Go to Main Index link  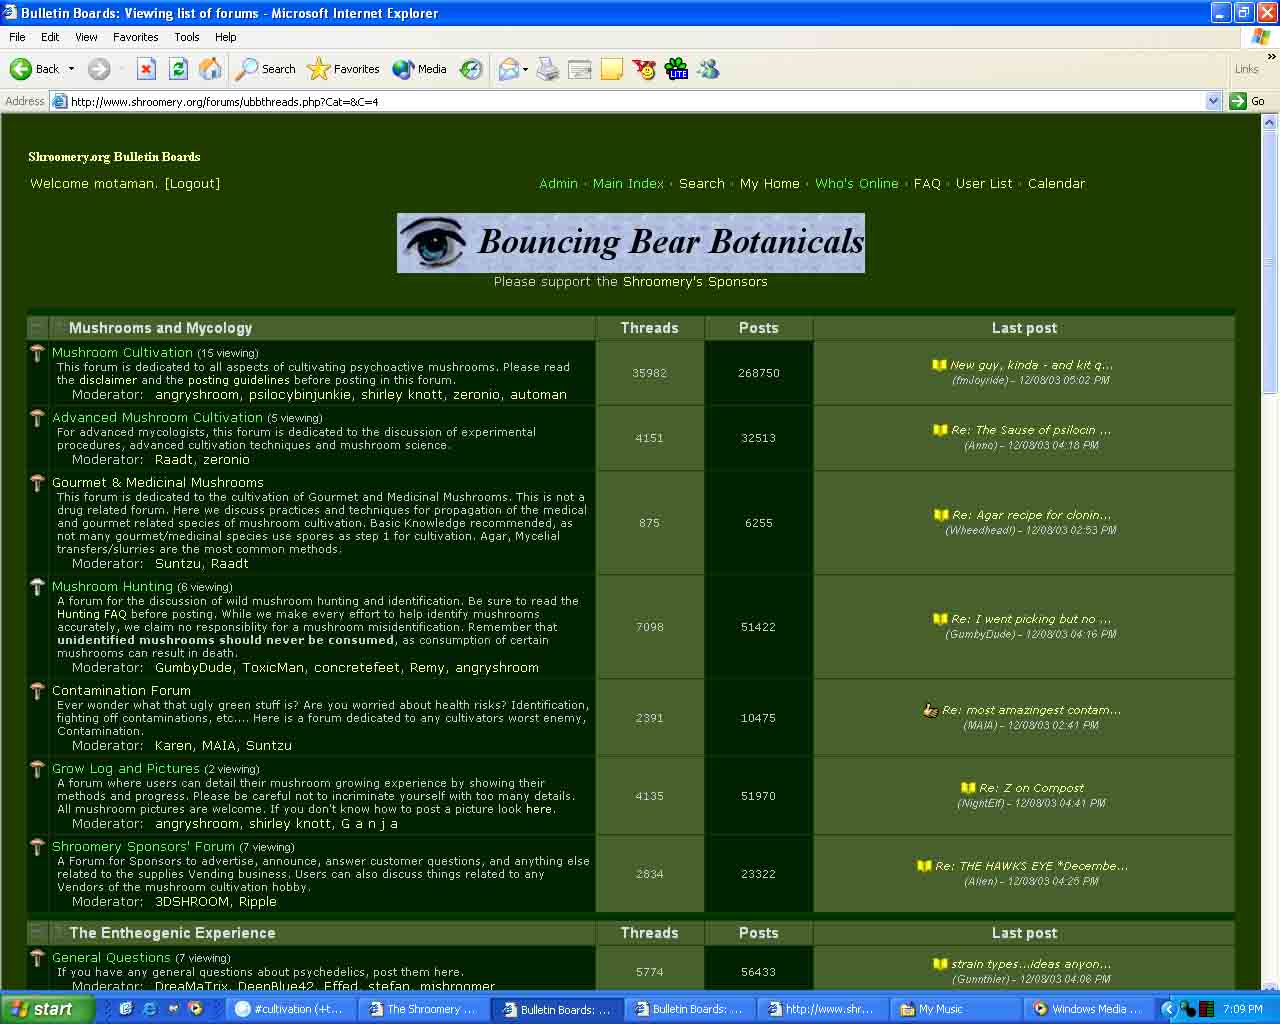tap(628, 184)
